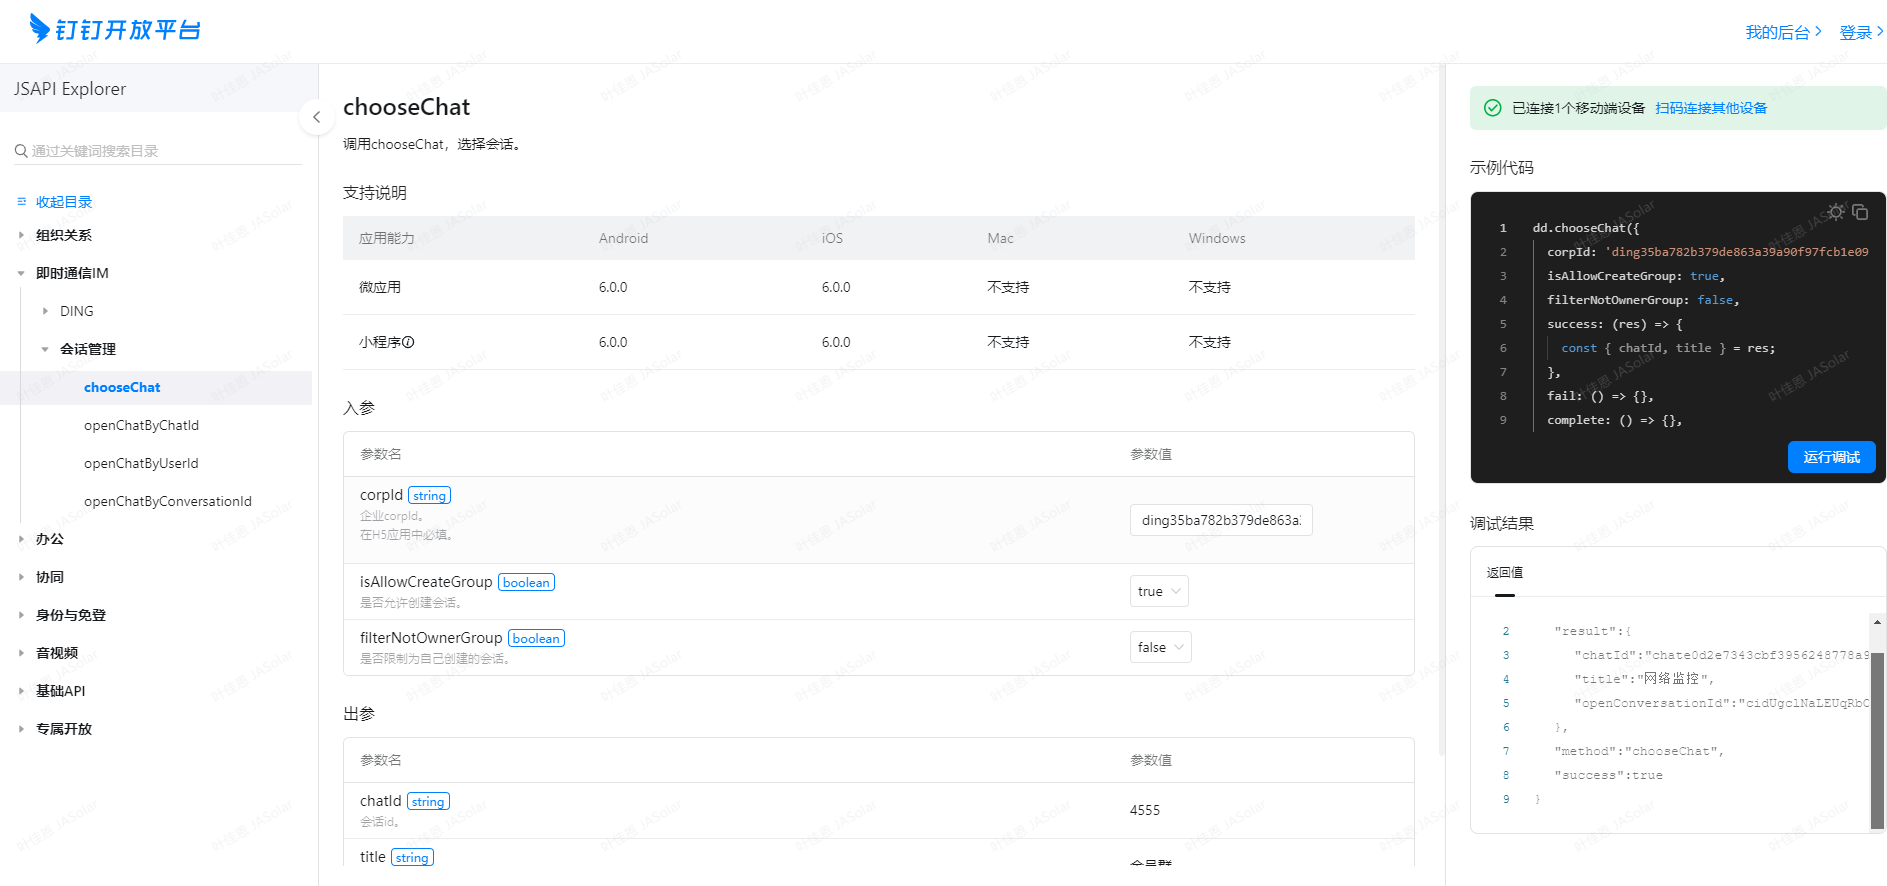Collapse the 即时通信IM tree node
The image size is (1887, 886).
click(x=21, y=273)
